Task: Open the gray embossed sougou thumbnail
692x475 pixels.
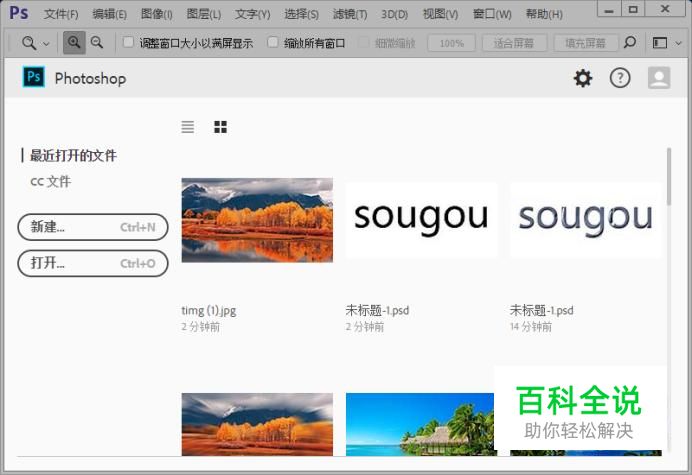Action: point(586,219)
